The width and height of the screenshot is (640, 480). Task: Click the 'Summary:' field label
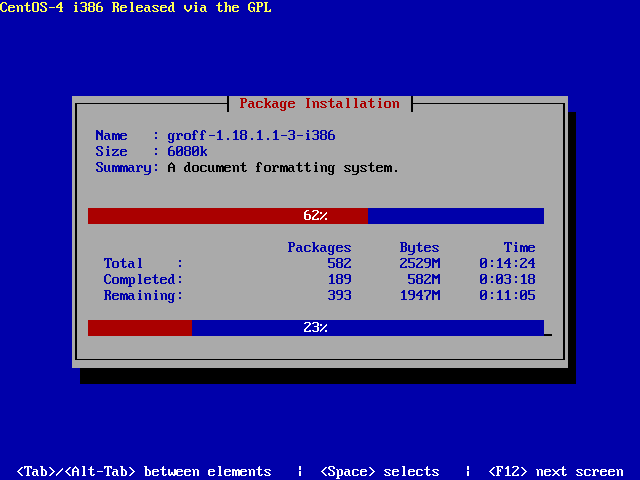coord(127,168)
